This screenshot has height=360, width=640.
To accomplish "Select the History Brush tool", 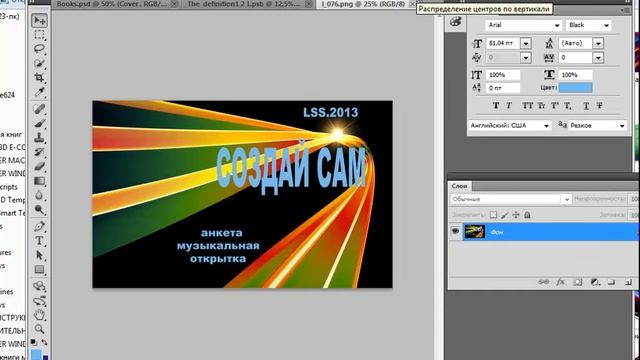I will pyautogui.click(x=40, y=152).
